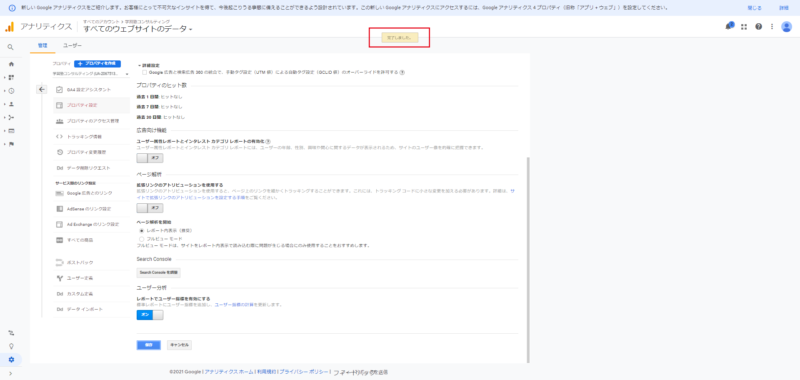Open the Google apps grid icon
The height and width of the screenshot is (380, 800).
pyautogui.click(x=744, y=27)
